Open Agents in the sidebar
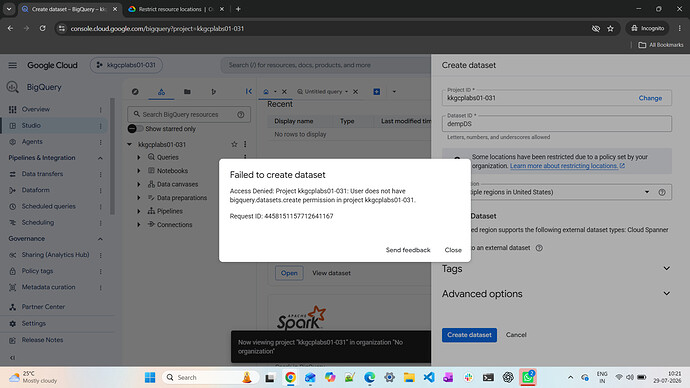 coord(32,142)
